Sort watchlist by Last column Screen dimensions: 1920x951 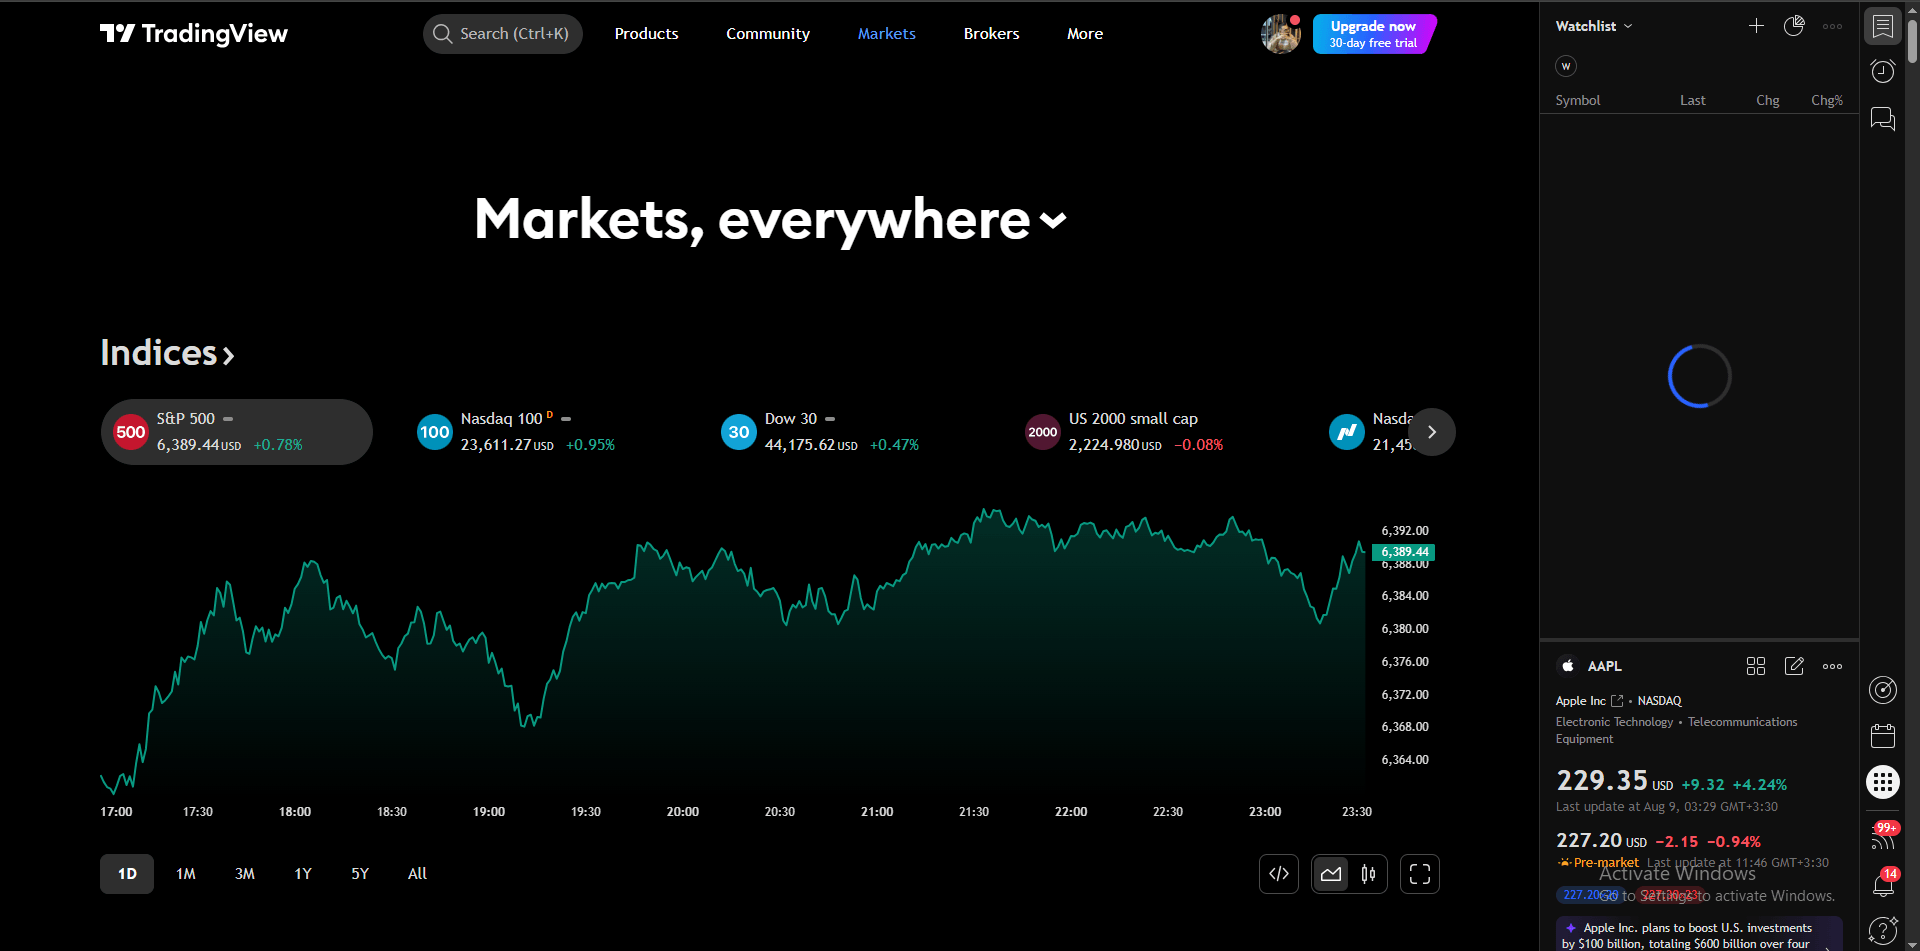pos(1693,100)
